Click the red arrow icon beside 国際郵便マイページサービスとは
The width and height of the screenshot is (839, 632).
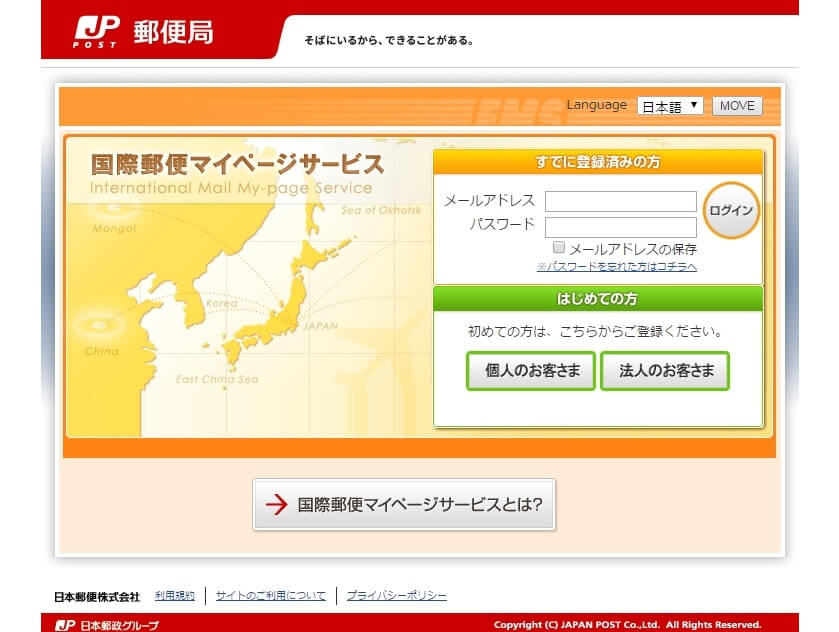276,505
